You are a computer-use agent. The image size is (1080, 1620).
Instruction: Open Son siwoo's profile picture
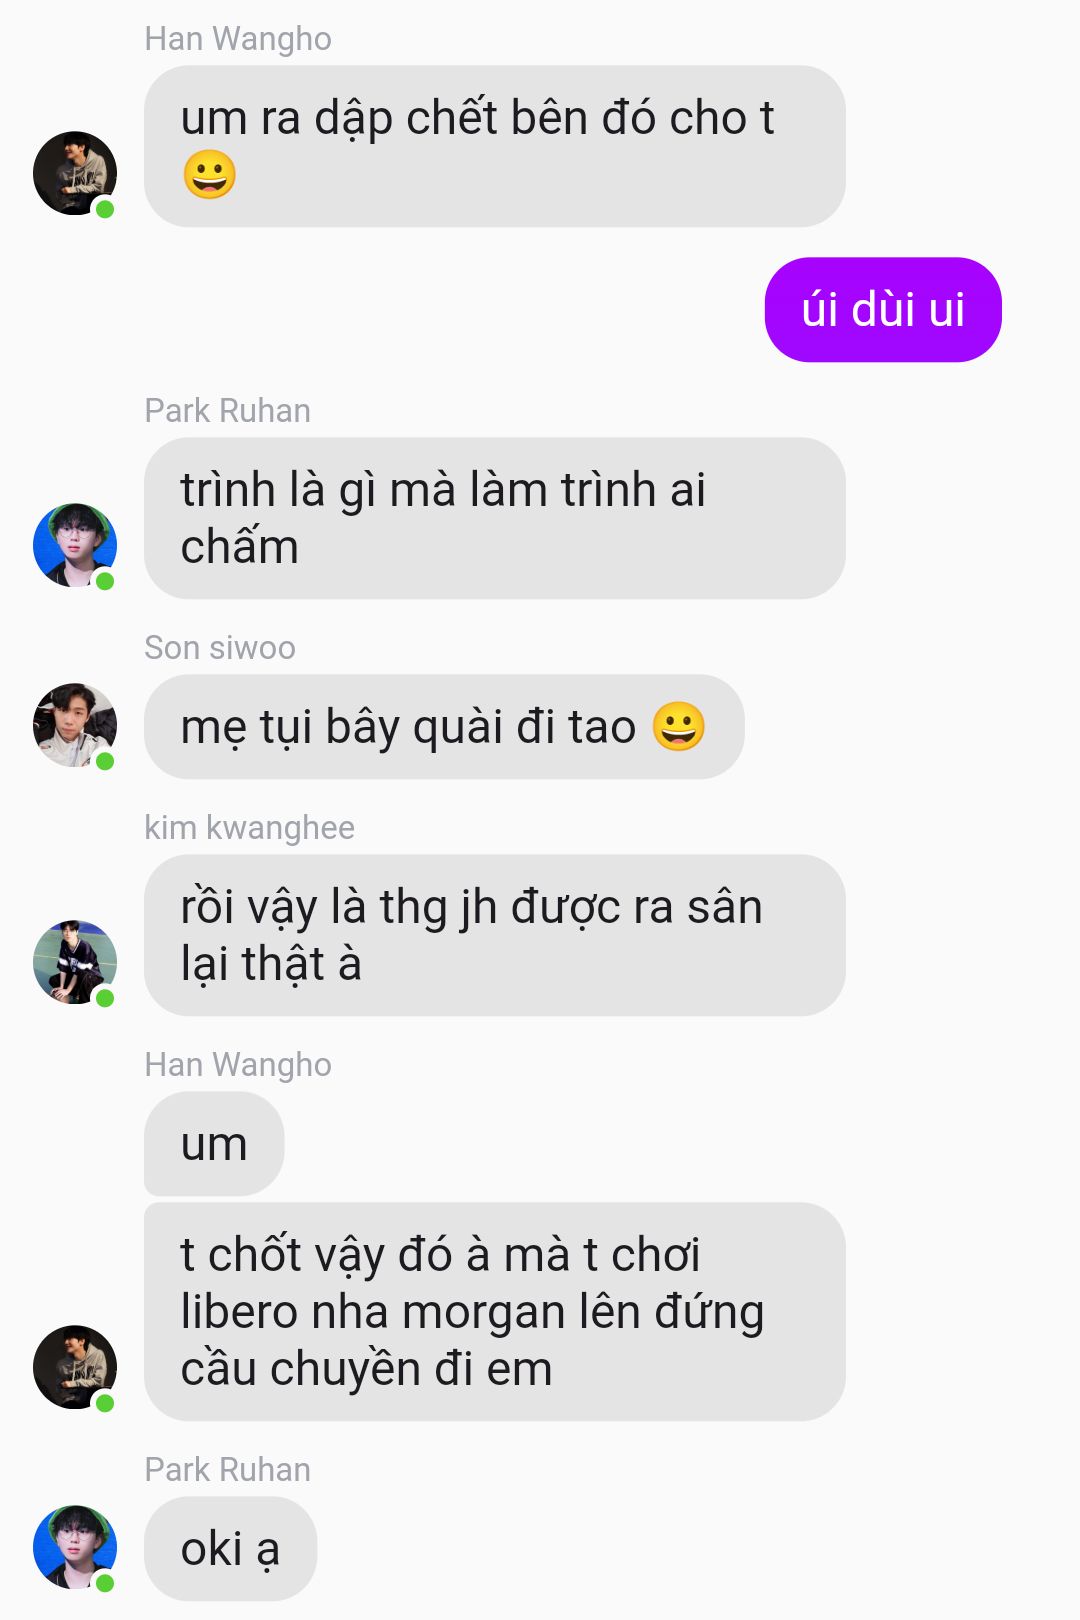(75, 725)
